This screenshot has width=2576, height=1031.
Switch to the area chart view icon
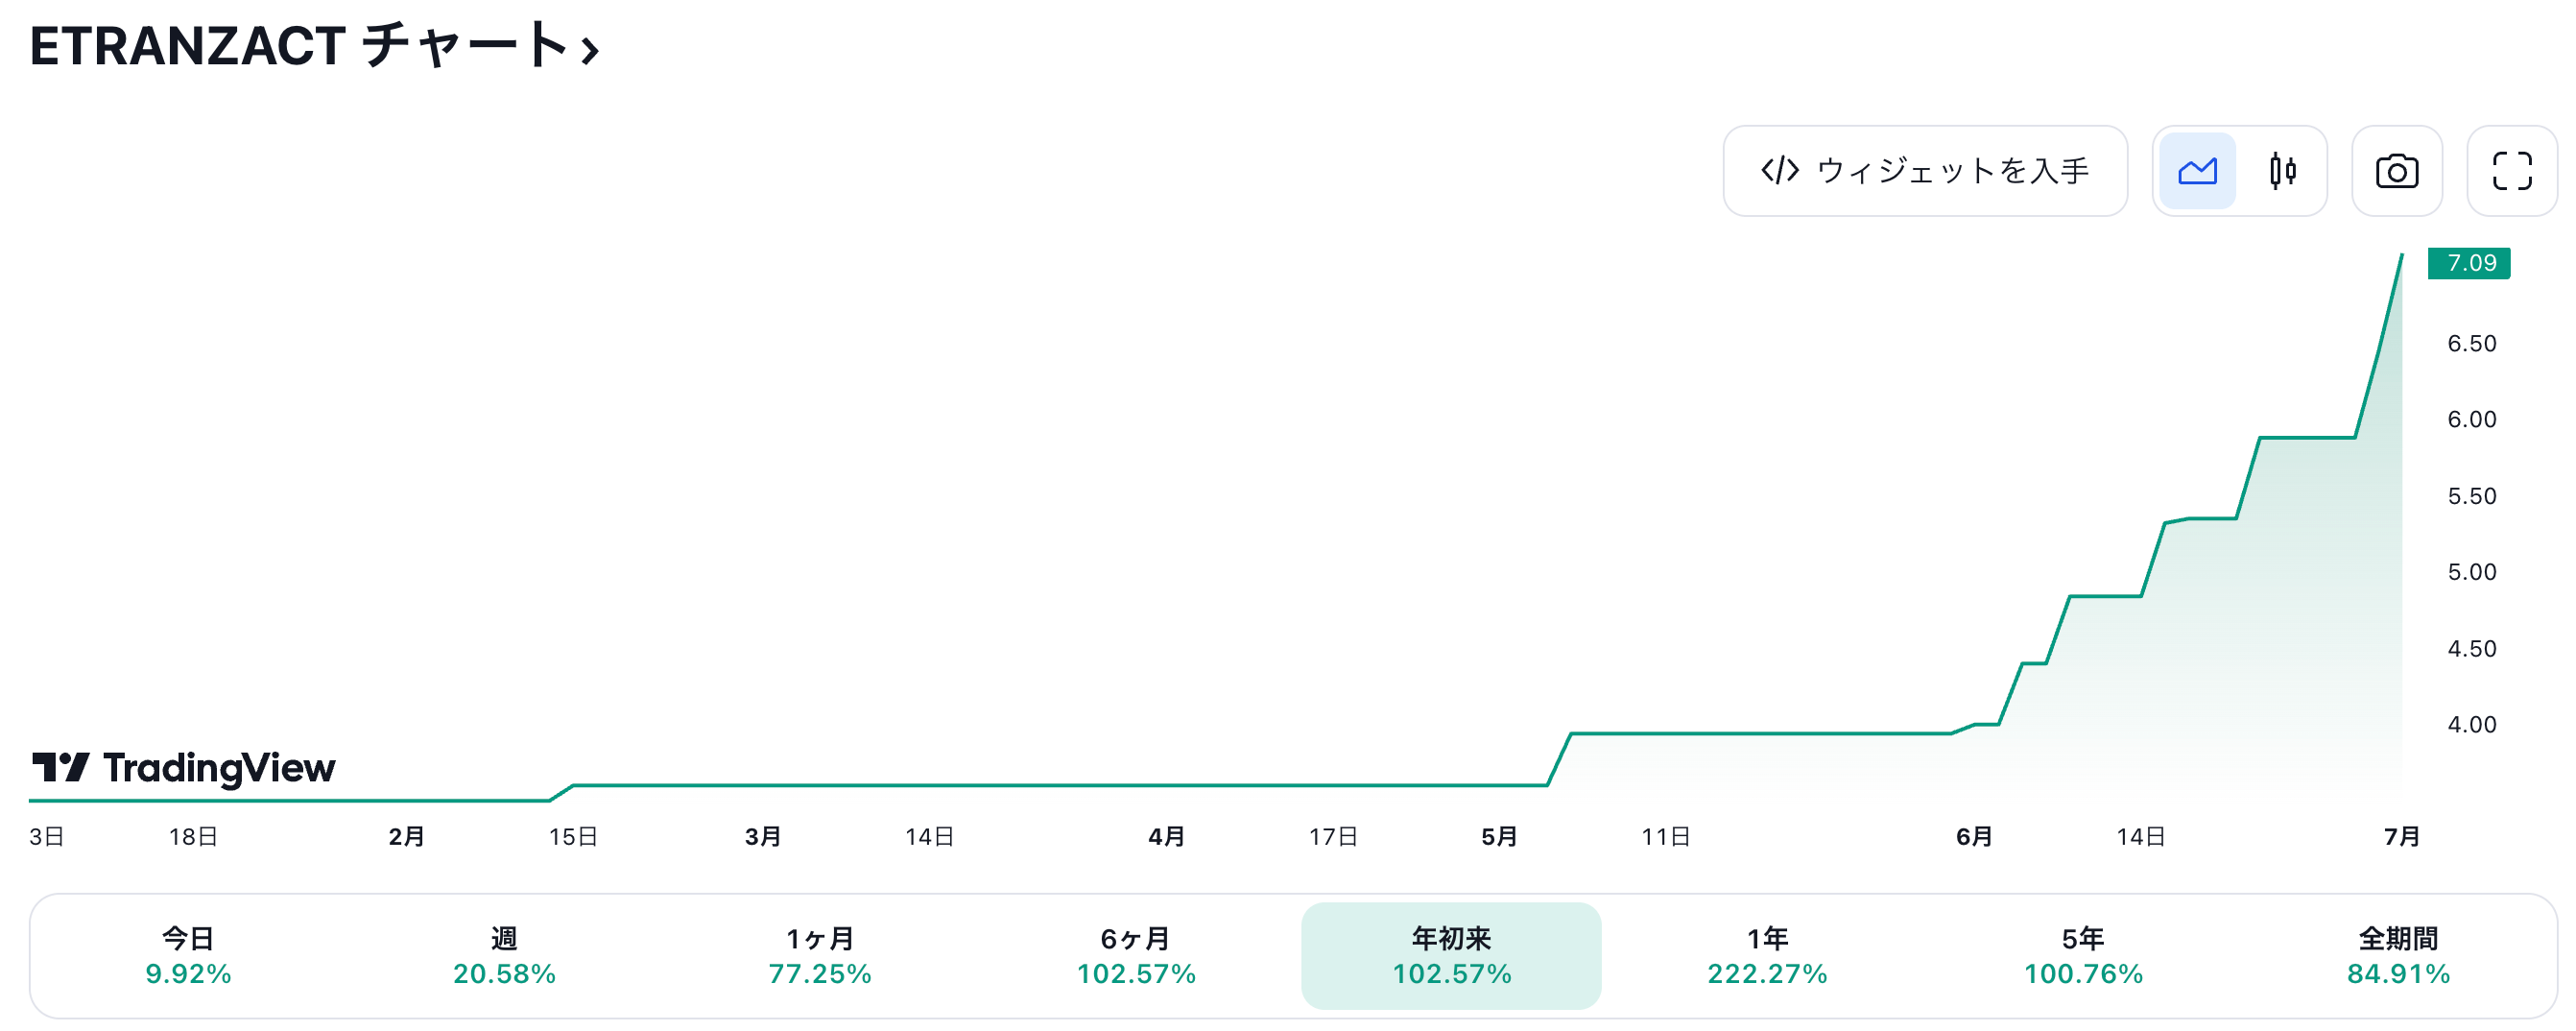point(2197,171)
